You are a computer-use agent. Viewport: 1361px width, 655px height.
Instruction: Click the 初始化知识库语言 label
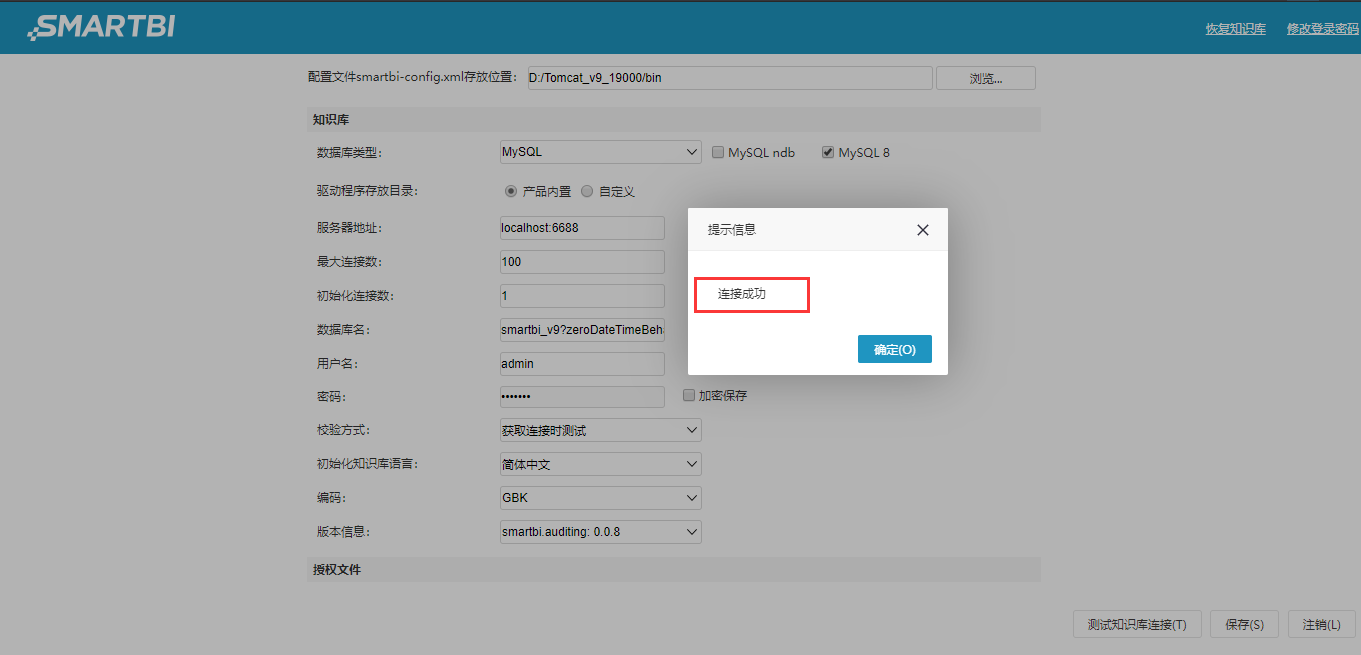(368, 464)
